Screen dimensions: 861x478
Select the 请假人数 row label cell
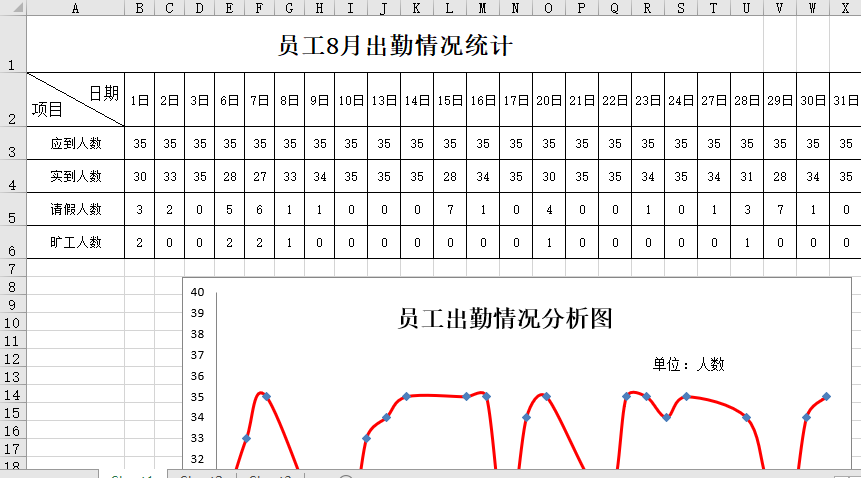75,209
